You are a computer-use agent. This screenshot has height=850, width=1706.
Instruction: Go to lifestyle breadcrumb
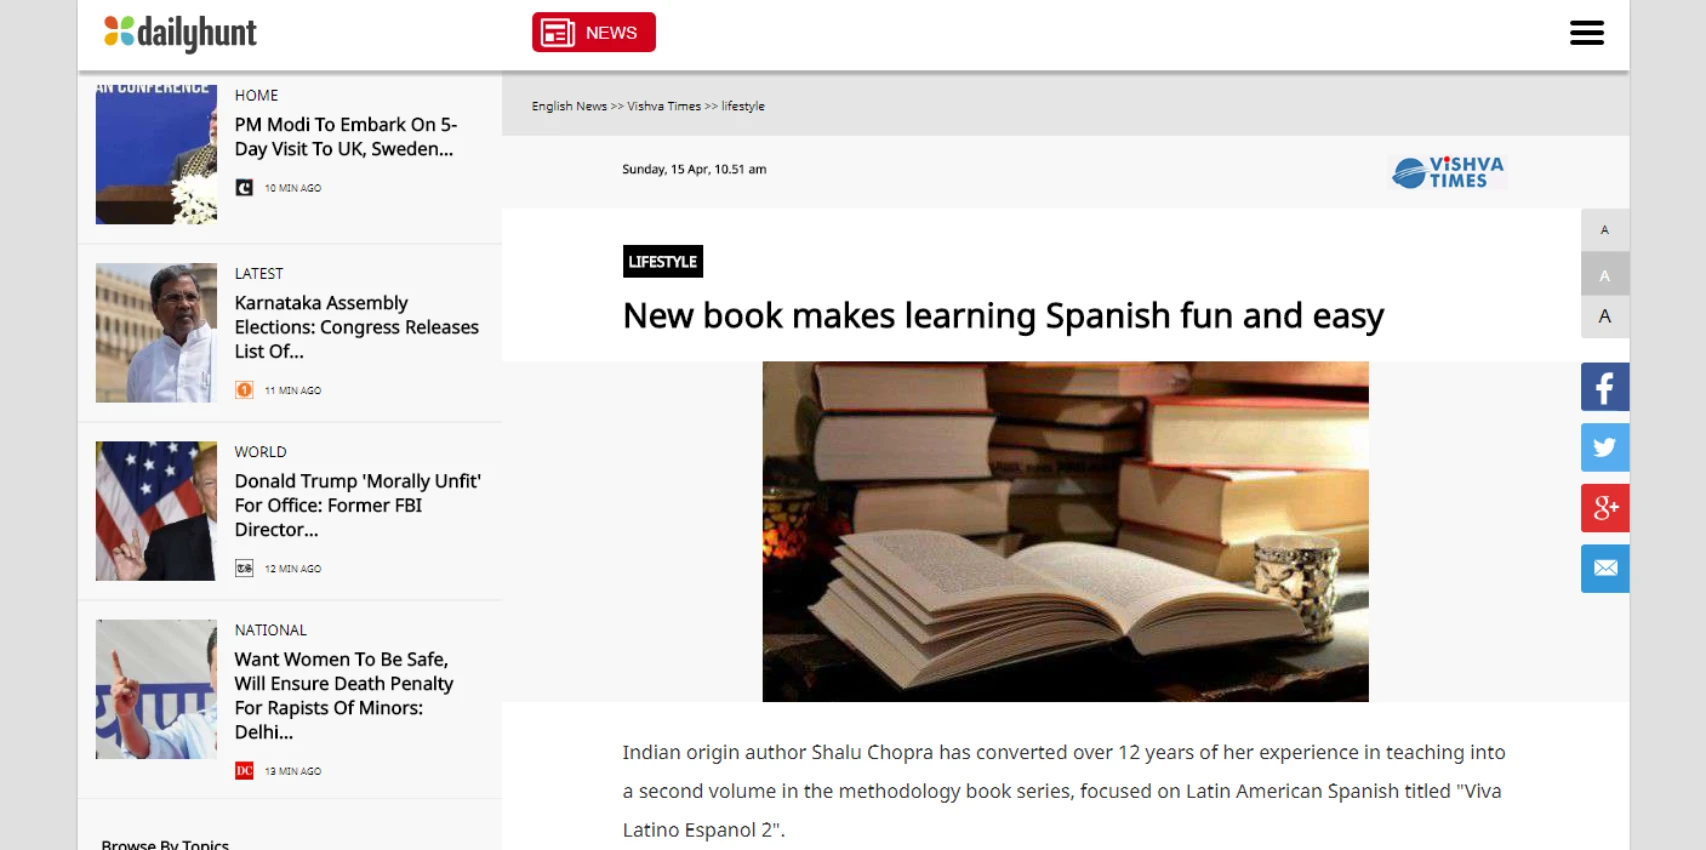(743, 106)
